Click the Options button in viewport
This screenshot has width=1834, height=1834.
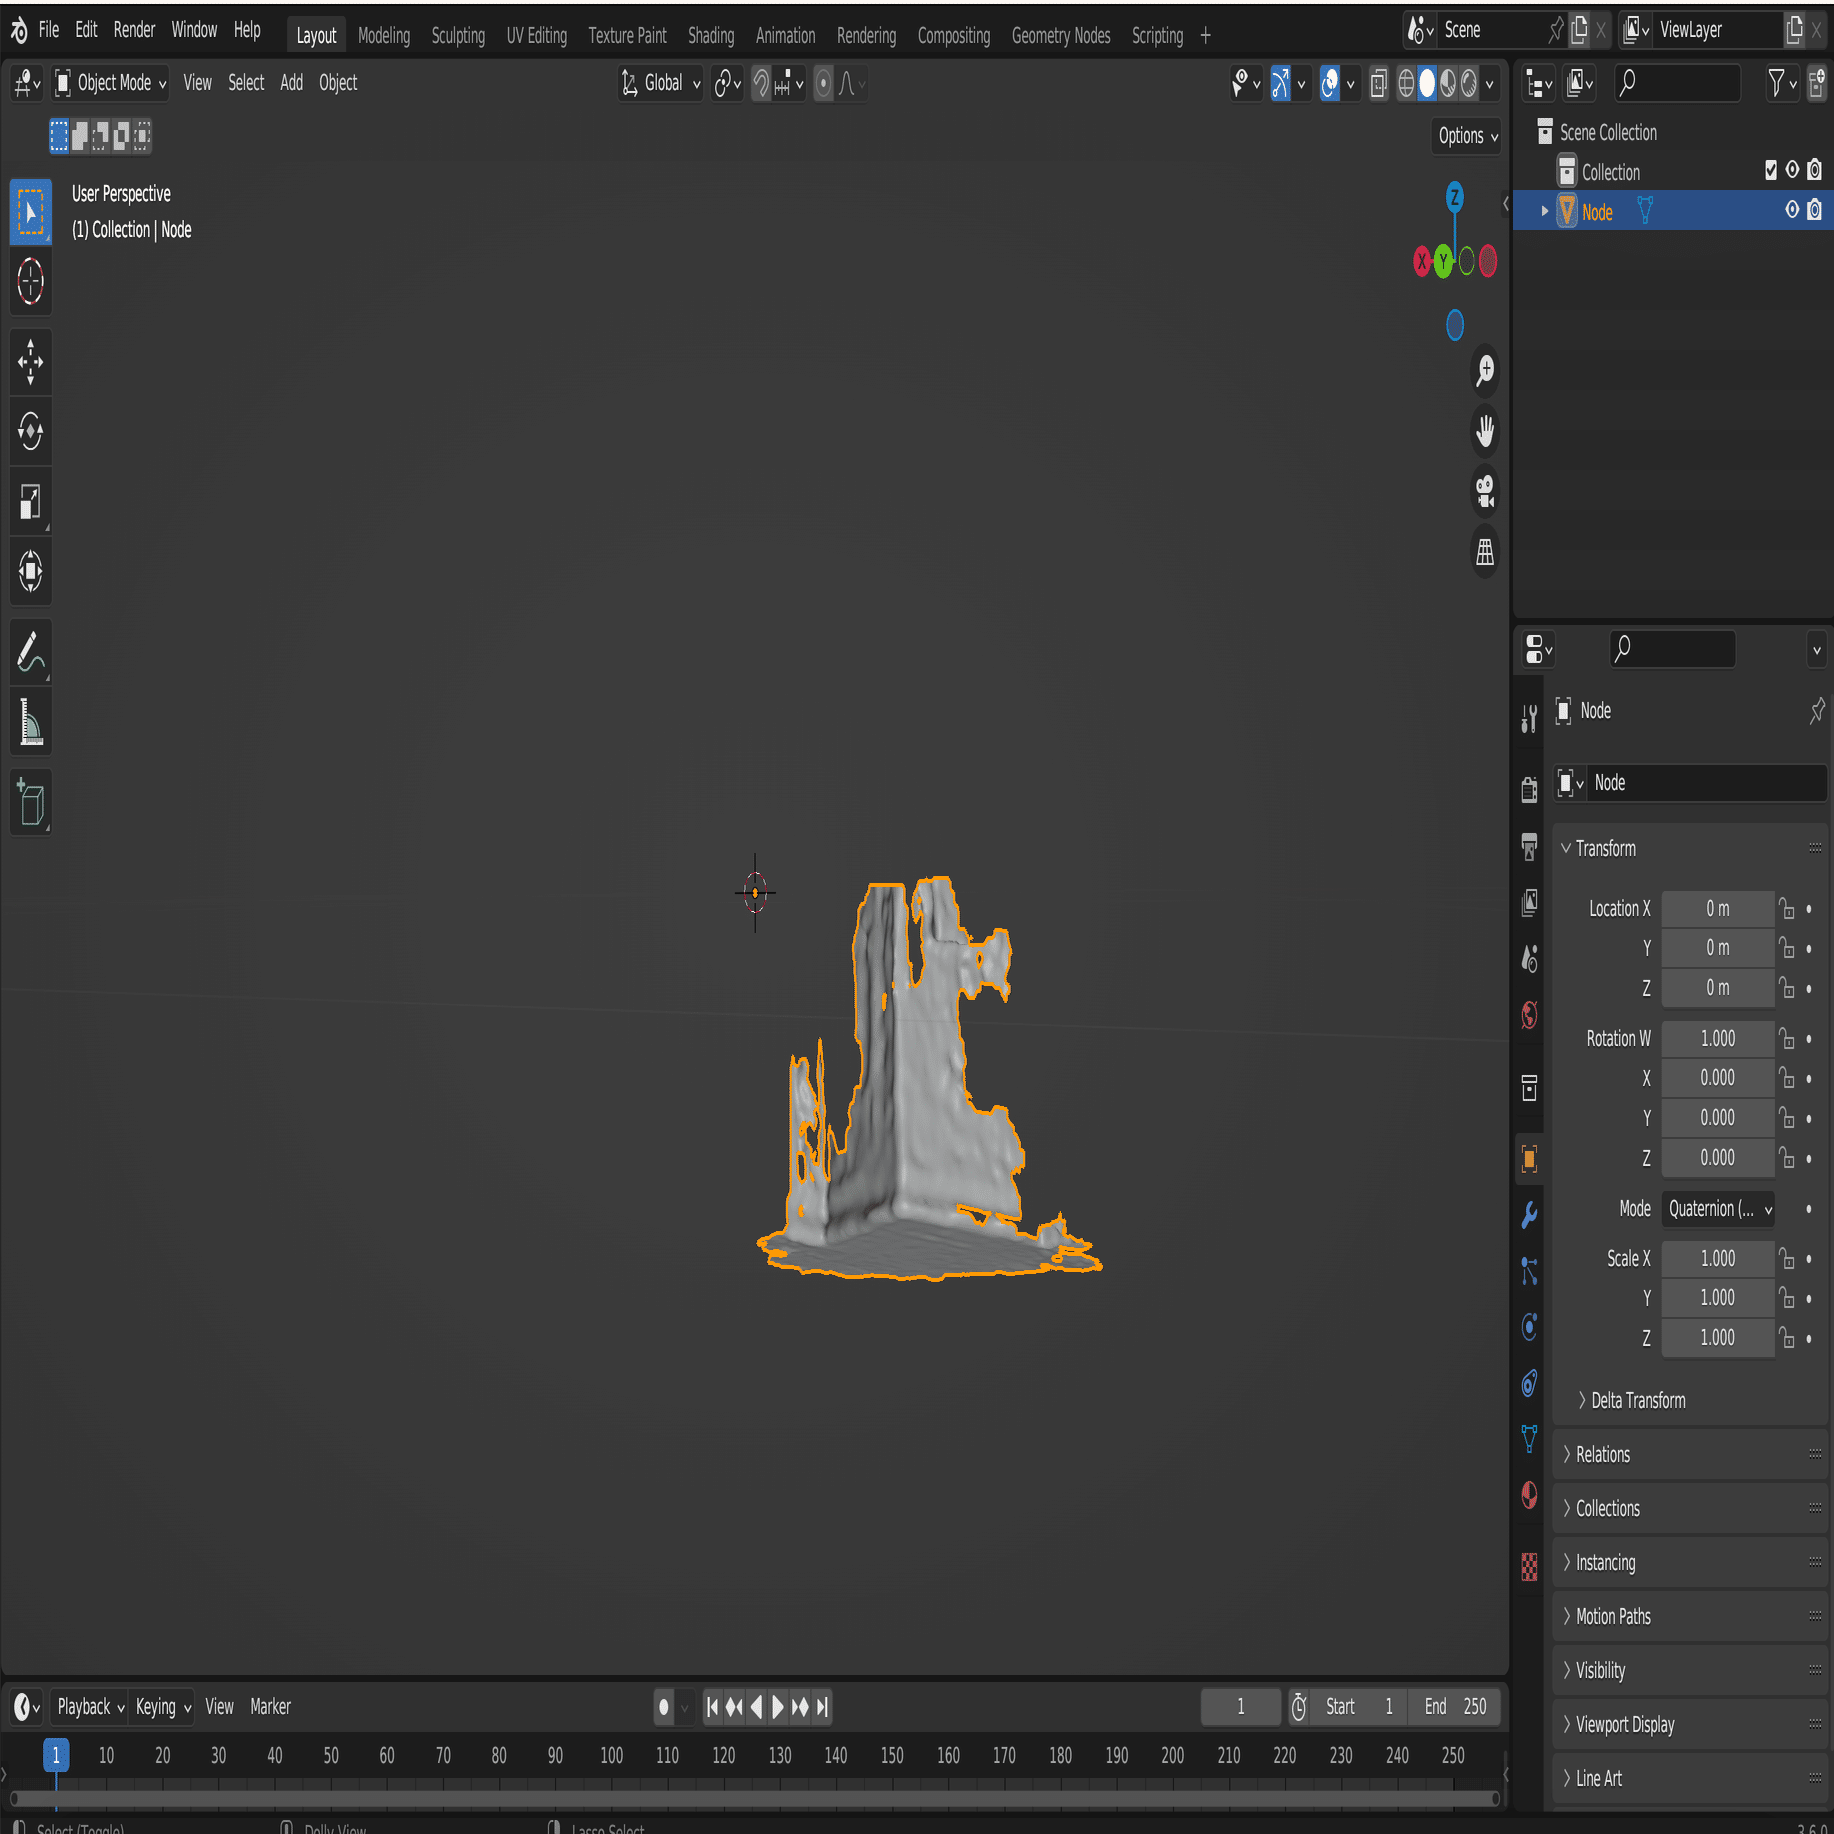pos(1467,136)
